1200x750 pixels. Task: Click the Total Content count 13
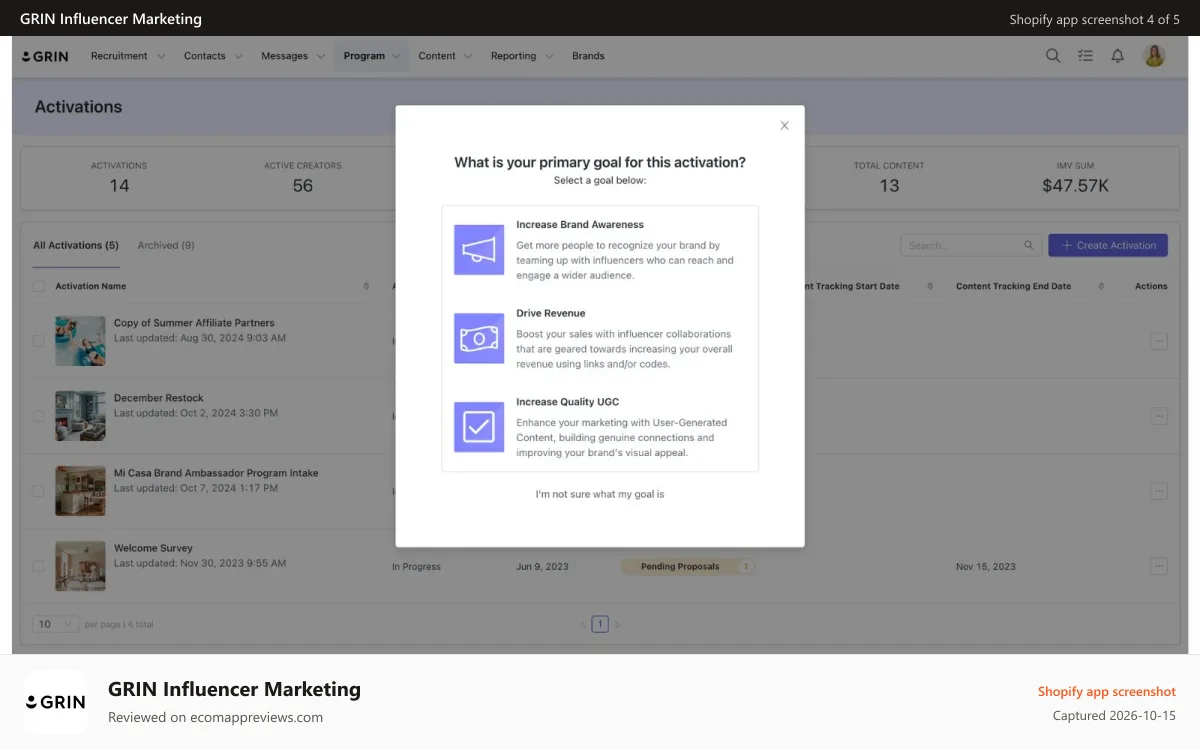(889, 186)
